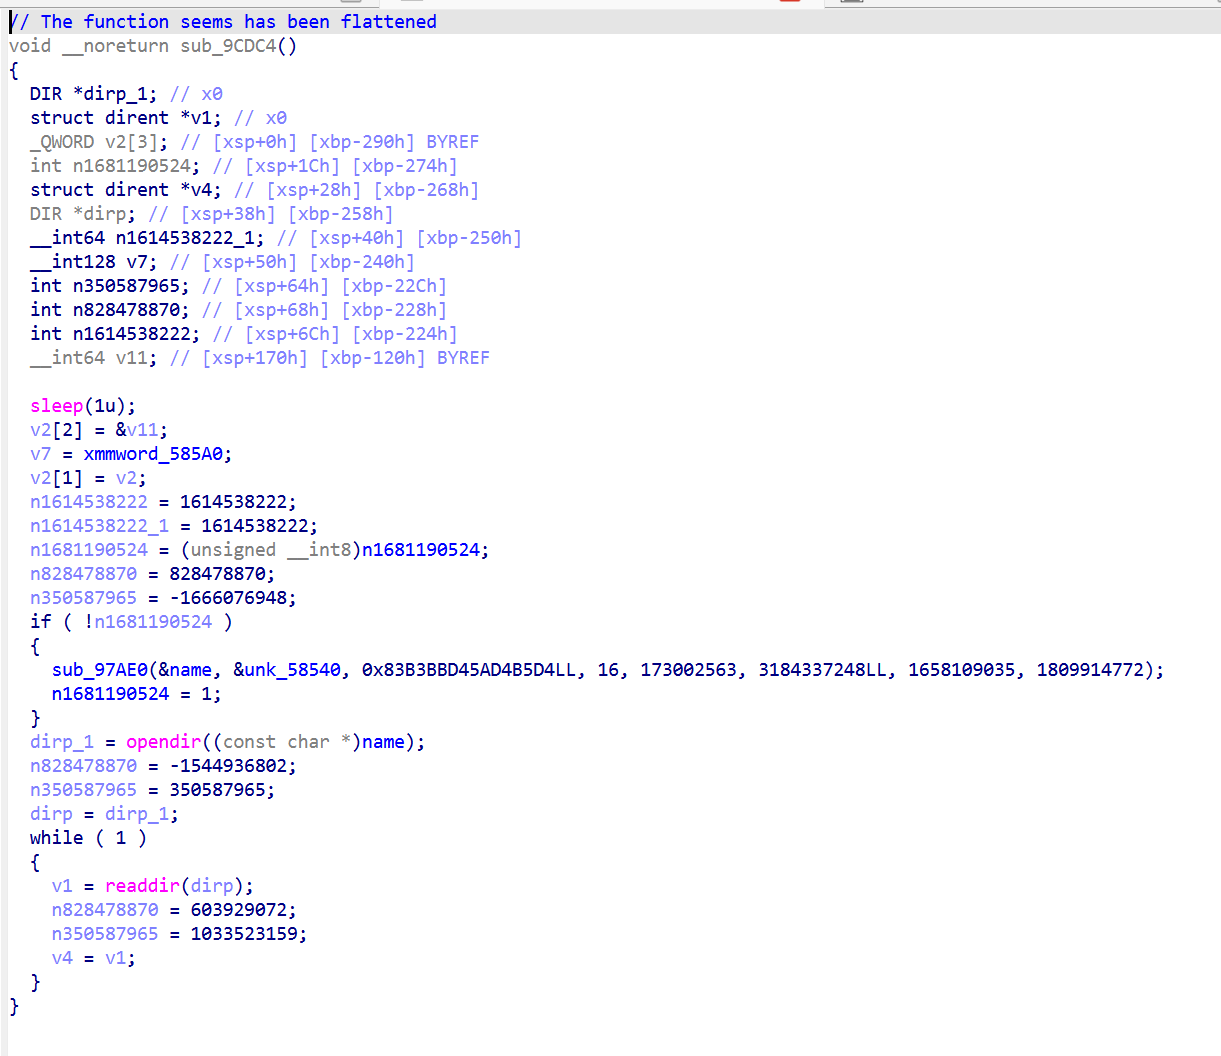Click the gray window icon at top
The height and width of the screenshot is (1056, 1221).
tap(852, 4)
